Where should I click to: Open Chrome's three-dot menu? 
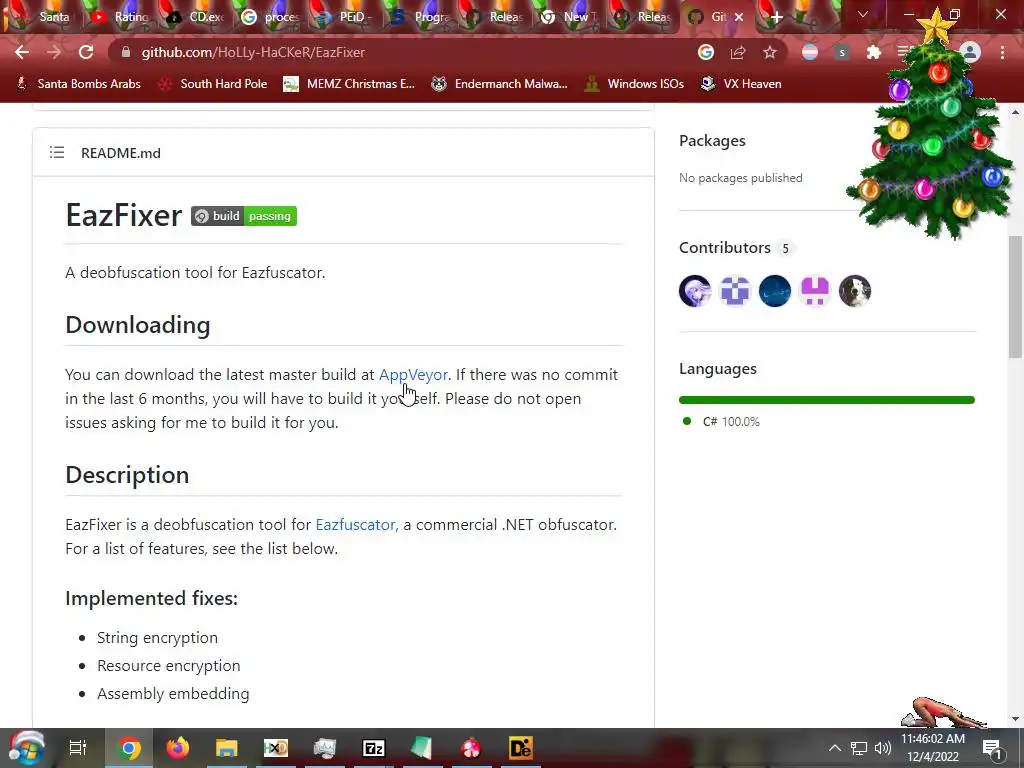pos(1002,52)
